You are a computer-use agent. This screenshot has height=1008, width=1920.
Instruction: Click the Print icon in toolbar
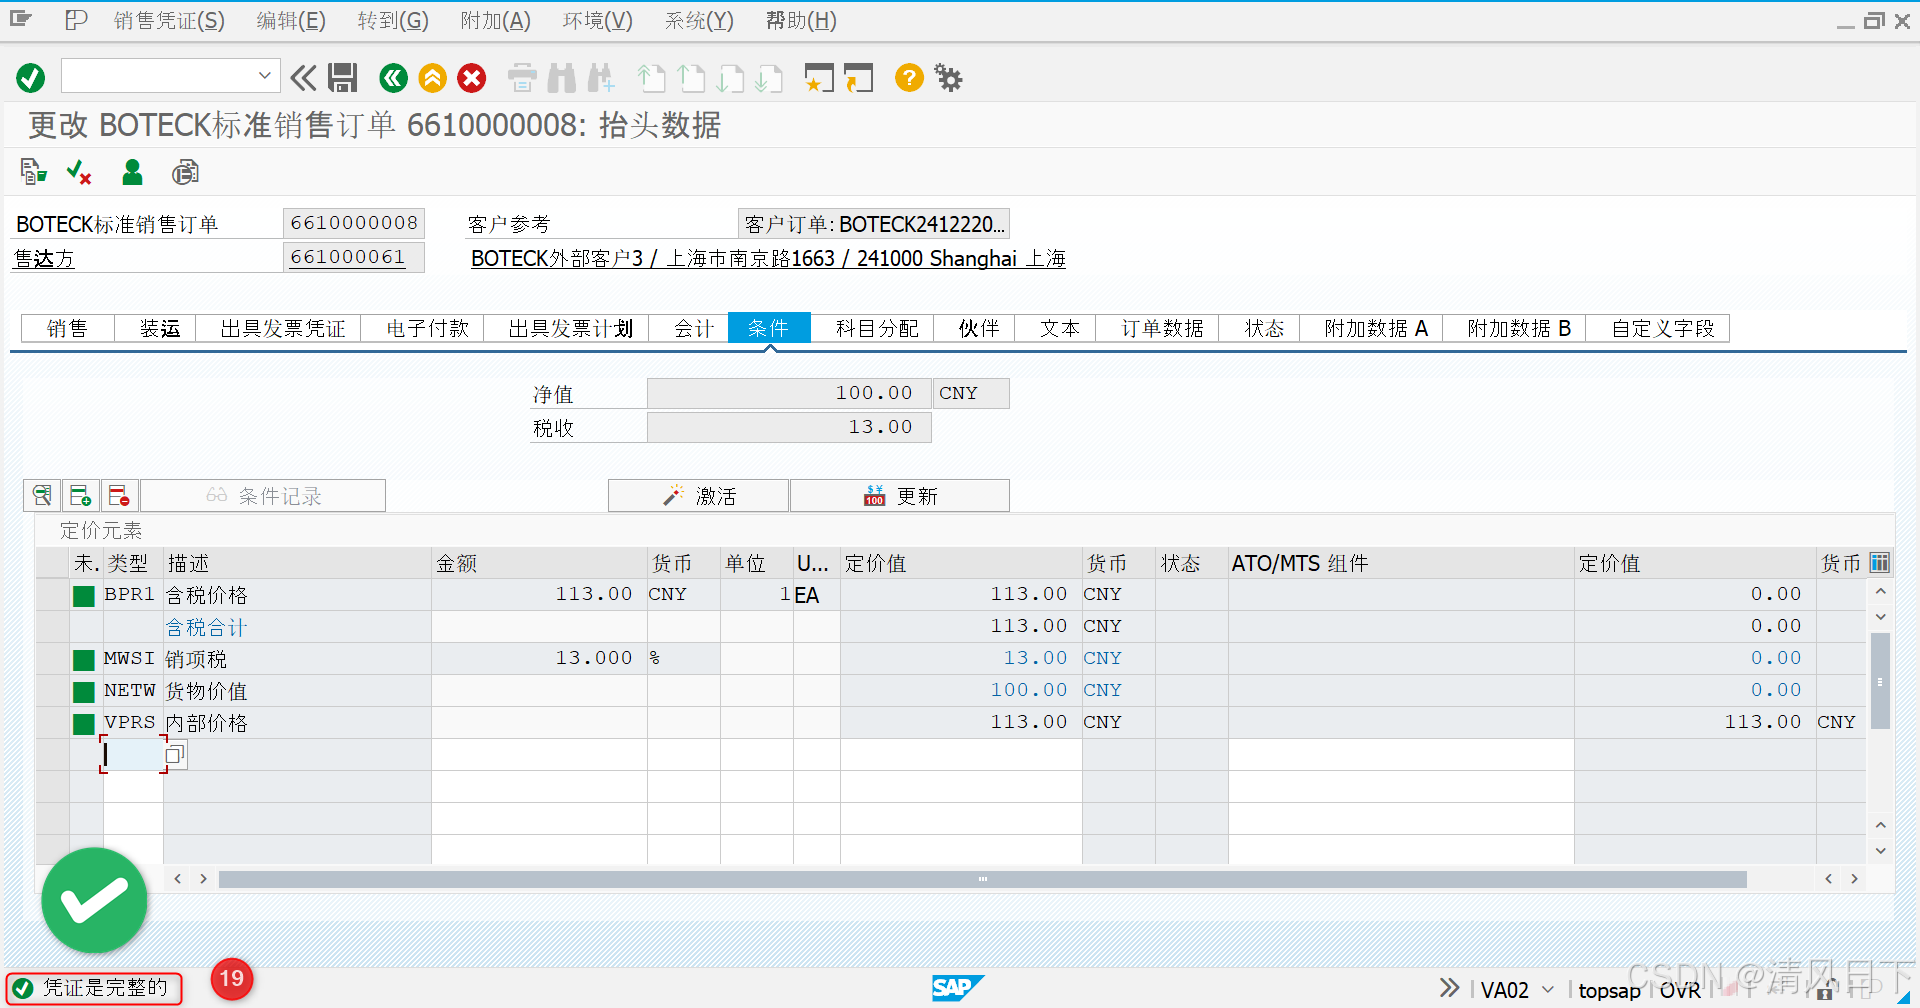point(522,78)
